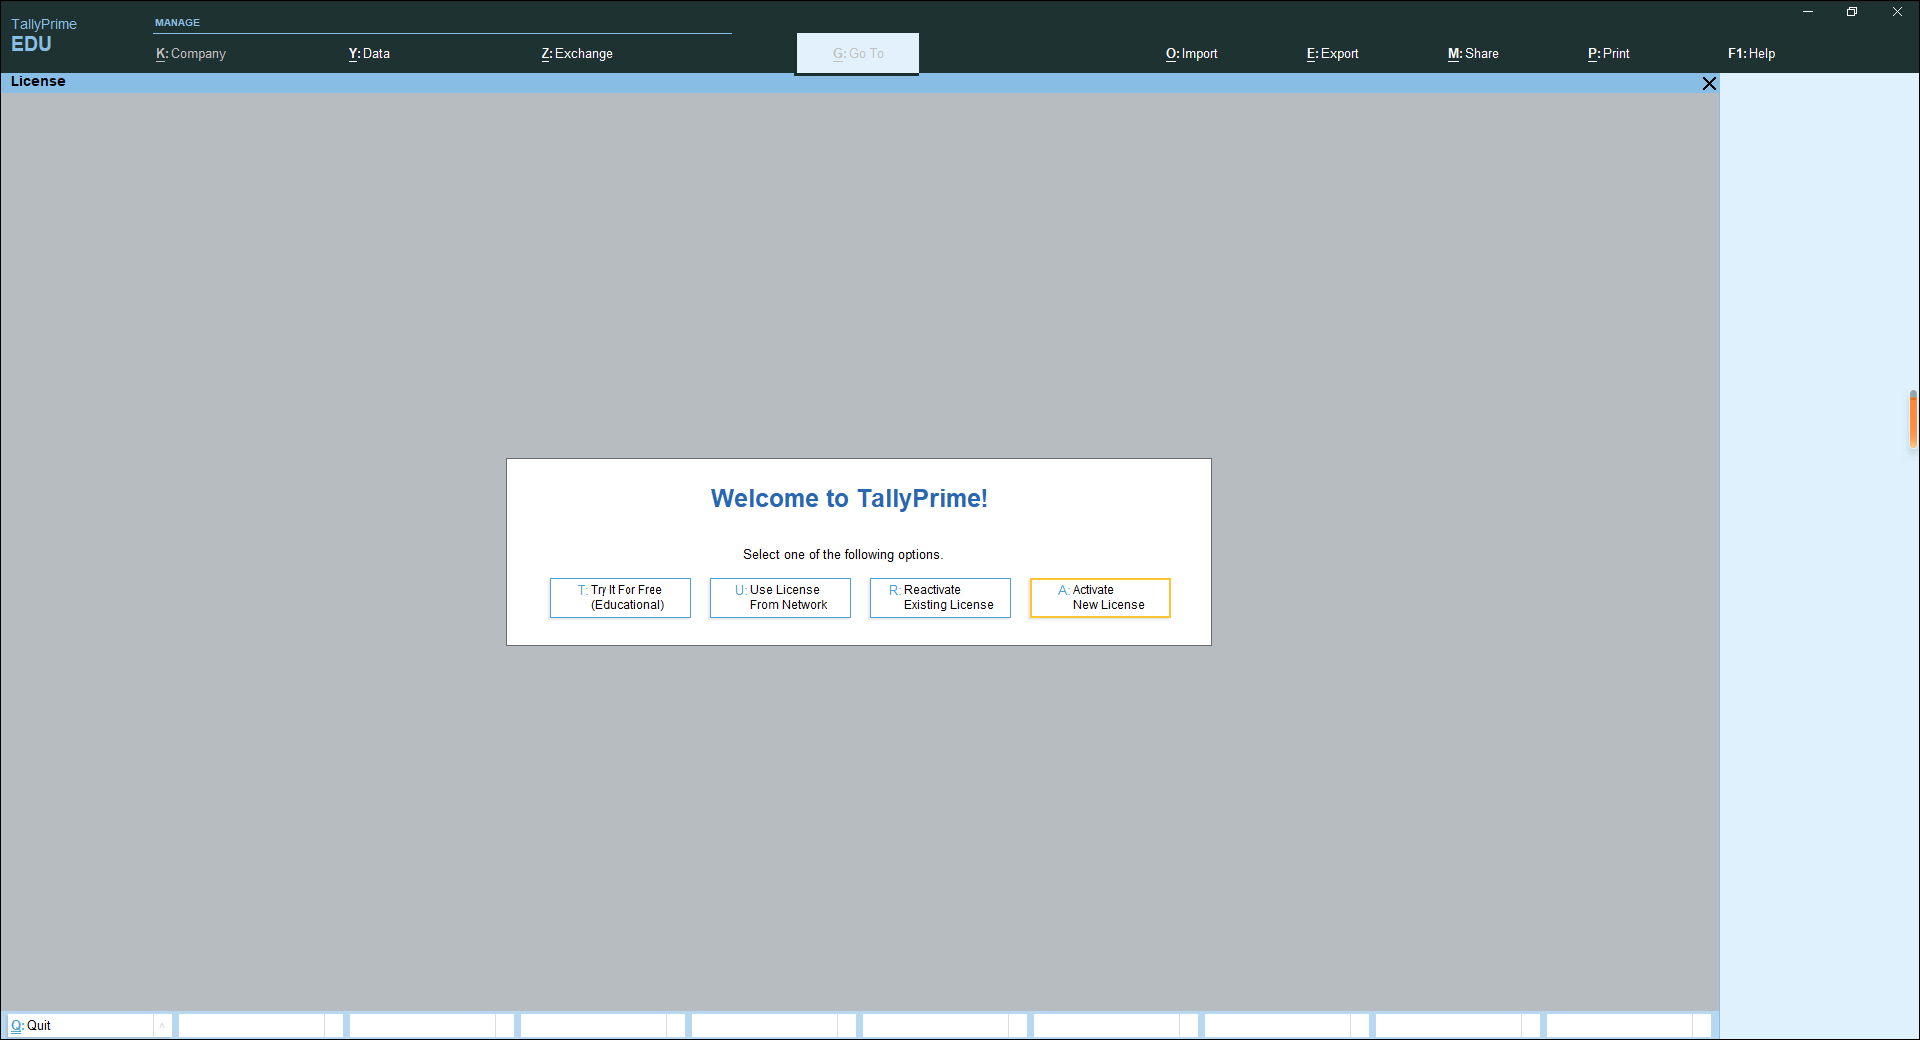Click Reactivate Existing License
Viewport: 1920px width, 1040px height.
[x=940, y=598]
